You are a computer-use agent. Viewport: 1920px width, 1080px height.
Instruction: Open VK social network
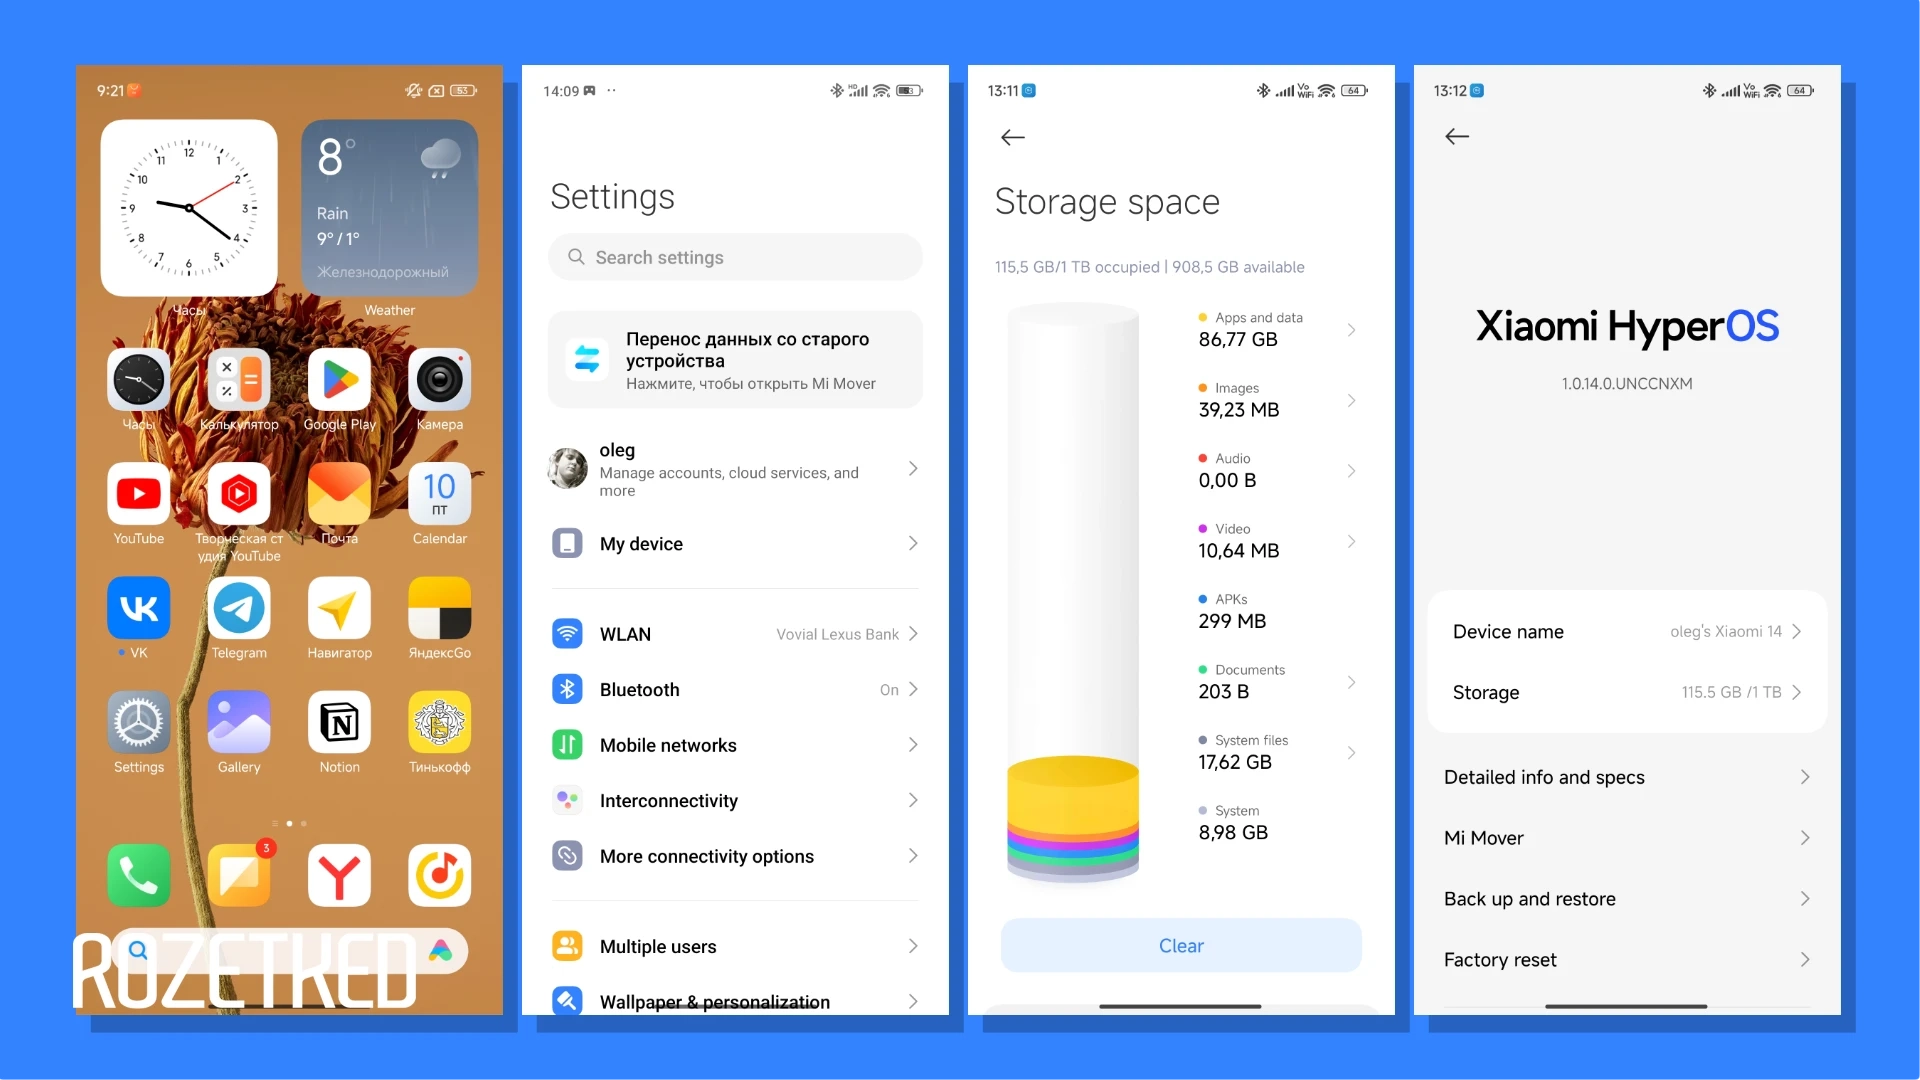tap(138, 609)
